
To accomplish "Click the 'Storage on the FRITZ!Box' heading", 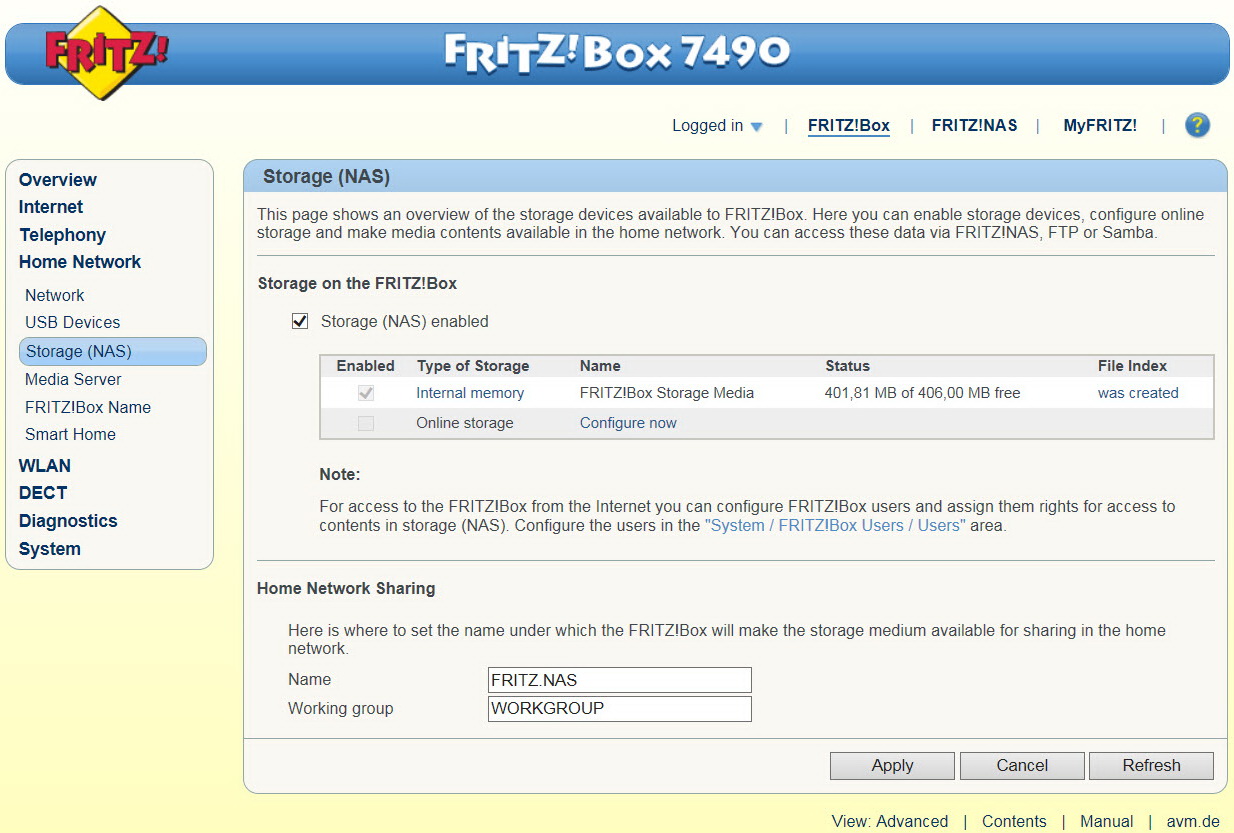I will point(357,283).
